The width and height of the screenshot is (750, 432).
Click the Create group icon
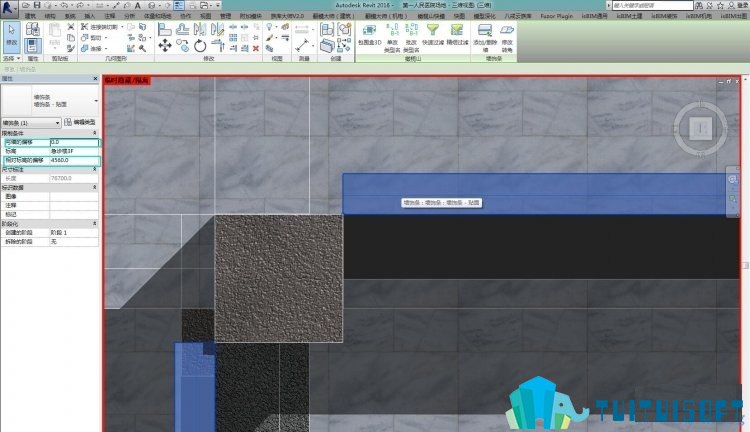[344, 30]
